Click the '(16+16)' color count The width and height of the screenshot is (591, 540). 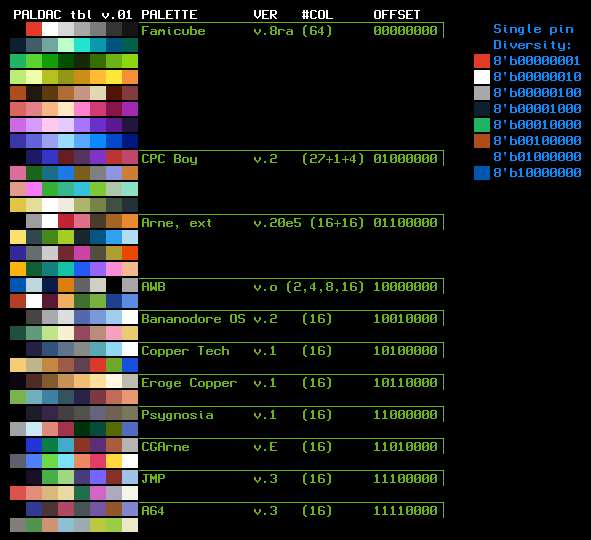tap(337, 223)
